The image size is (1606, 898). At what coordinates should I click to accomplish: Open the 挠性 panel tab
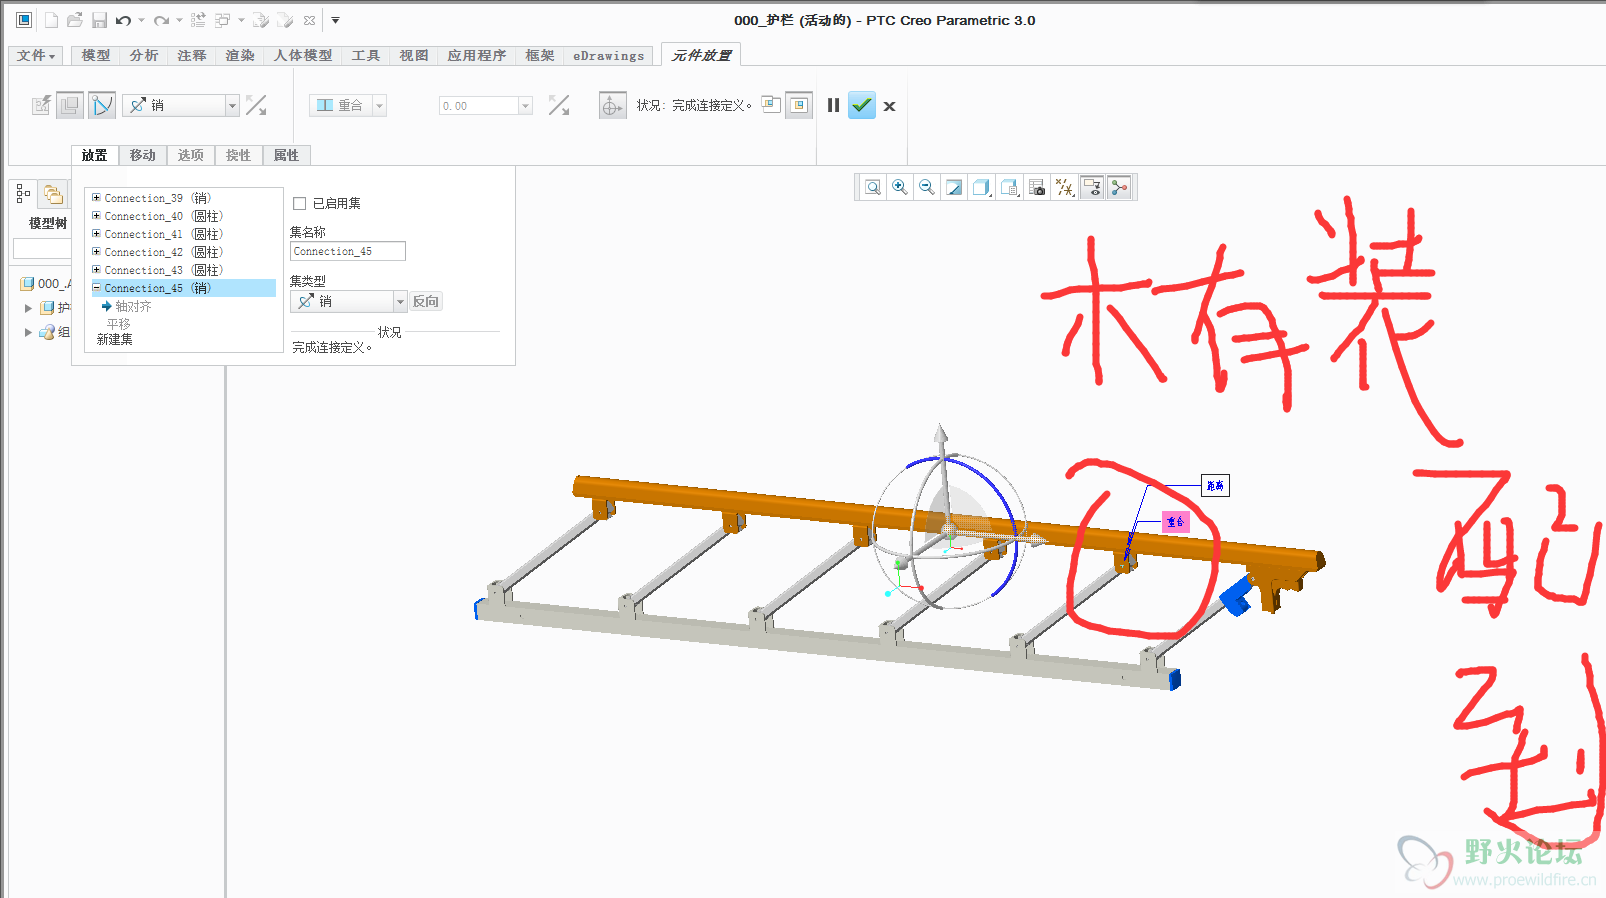point(239,155)
